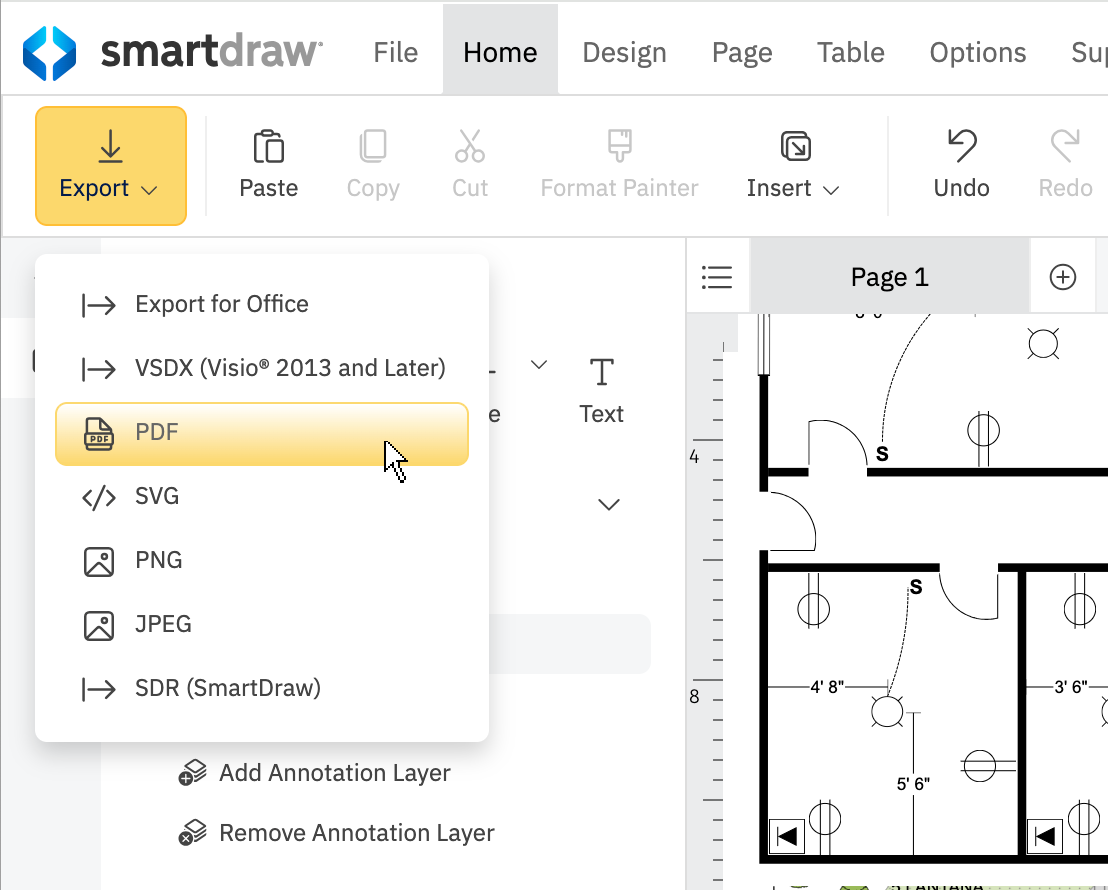Click the Format Painter icon
The width and height of the screenshot is (1108, 890).
coord(618,146)
